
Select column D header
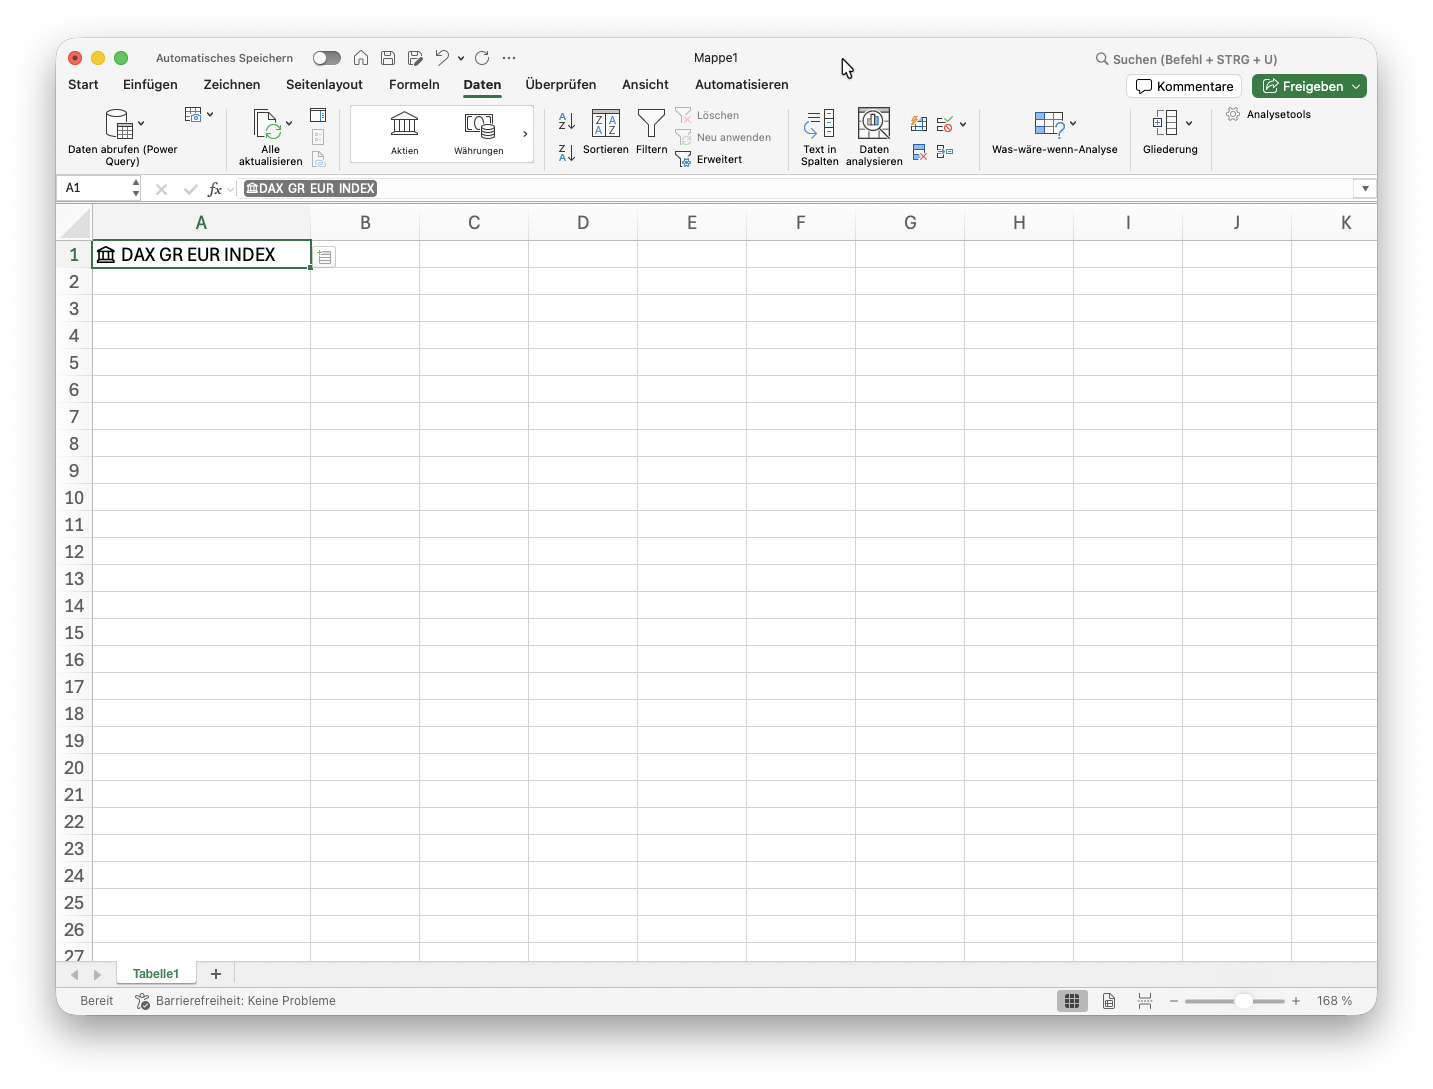pos(583,223)
